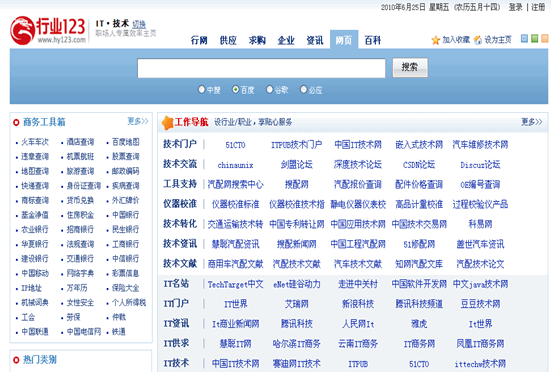Open the CSDN论坛 link

(x=419, y=165)
